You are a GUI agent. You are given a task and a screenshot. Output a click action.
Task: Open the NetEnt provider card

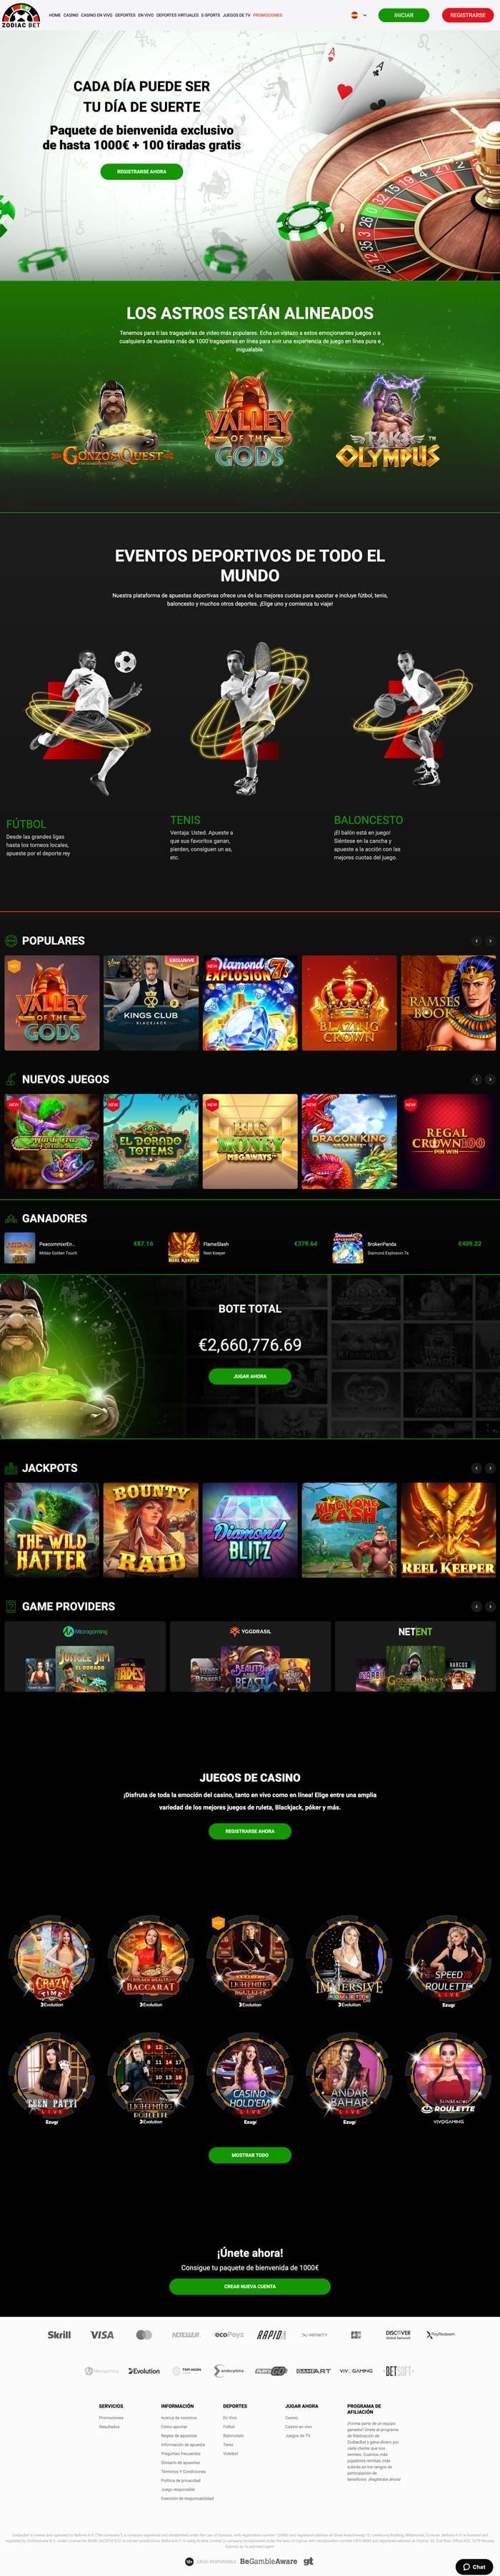click(415, 1657)
